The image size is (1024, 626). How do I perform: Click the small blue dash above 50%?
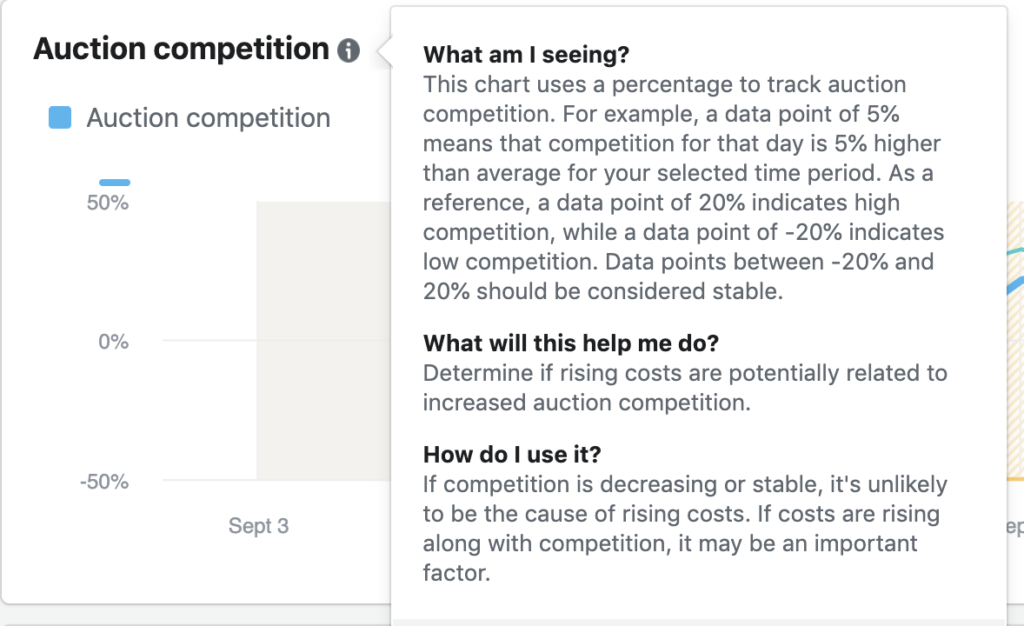coord(114,183)
